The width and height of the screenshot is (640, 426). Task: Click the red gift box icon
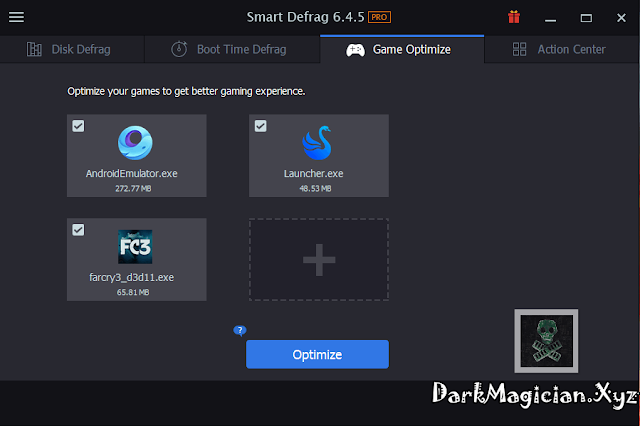click(514, 17)
